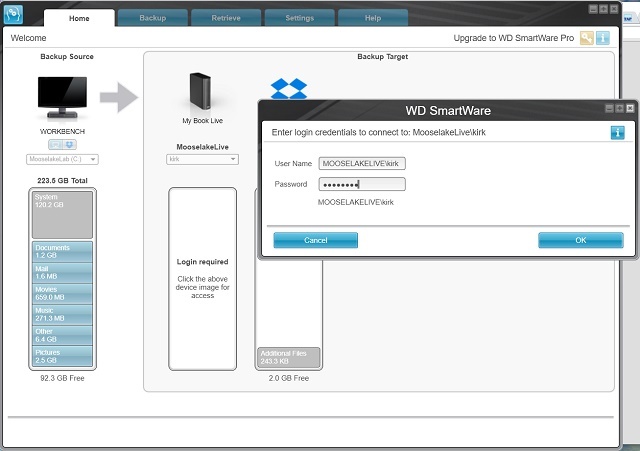
Task: Open the Retrieve tab
Action: pos(226,18)
